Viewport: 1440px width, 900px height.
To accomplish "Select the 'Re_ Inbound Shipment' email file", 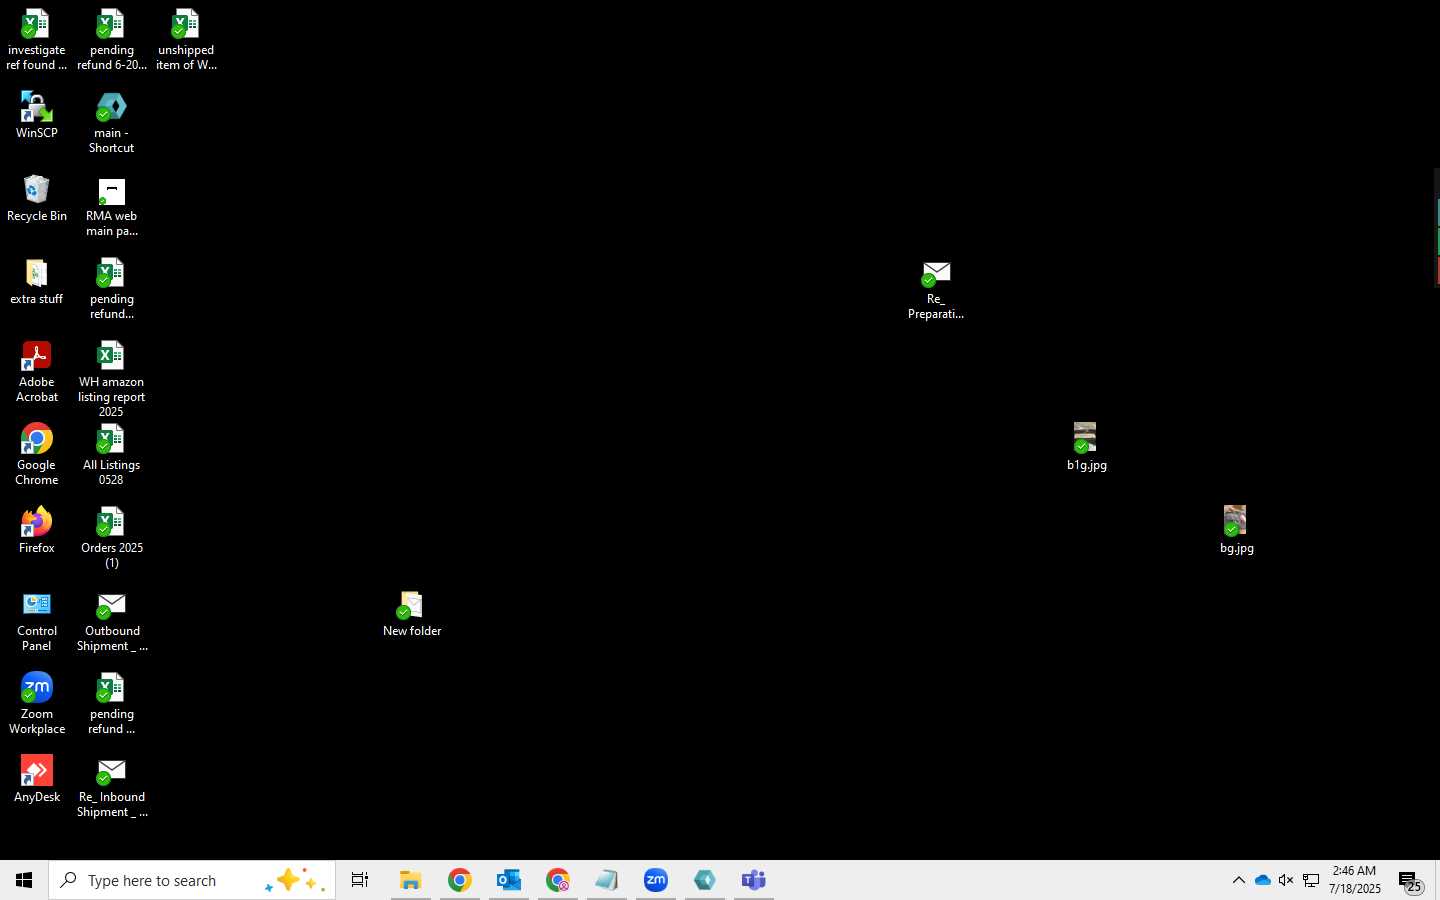I will click(111, 787).
